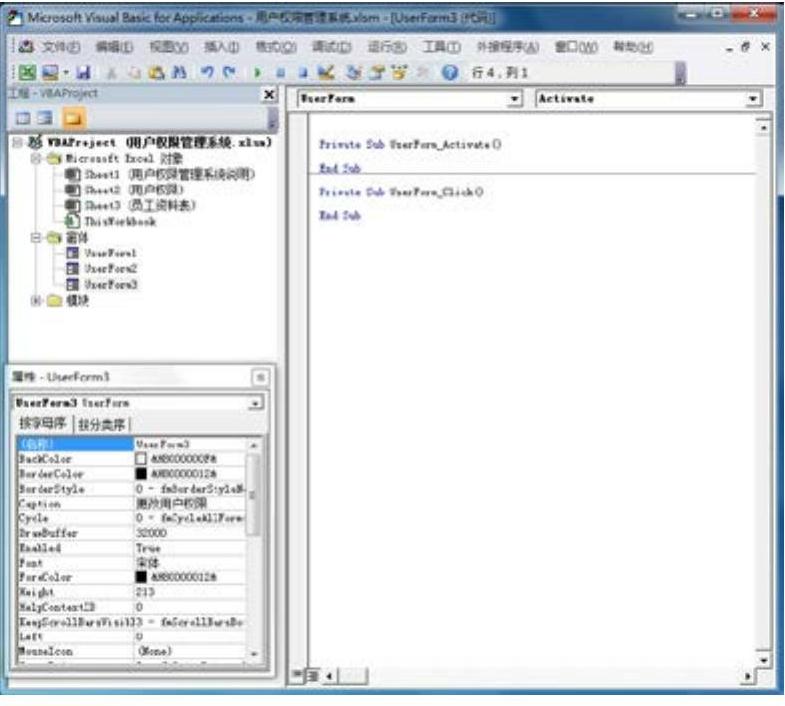Click the Height property value 213
This screenshot has width=785, height=706.
coord(190,592)
